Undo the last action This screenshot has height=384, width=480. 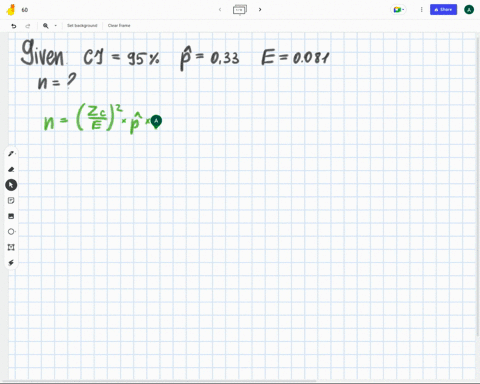tap(14, 26)
